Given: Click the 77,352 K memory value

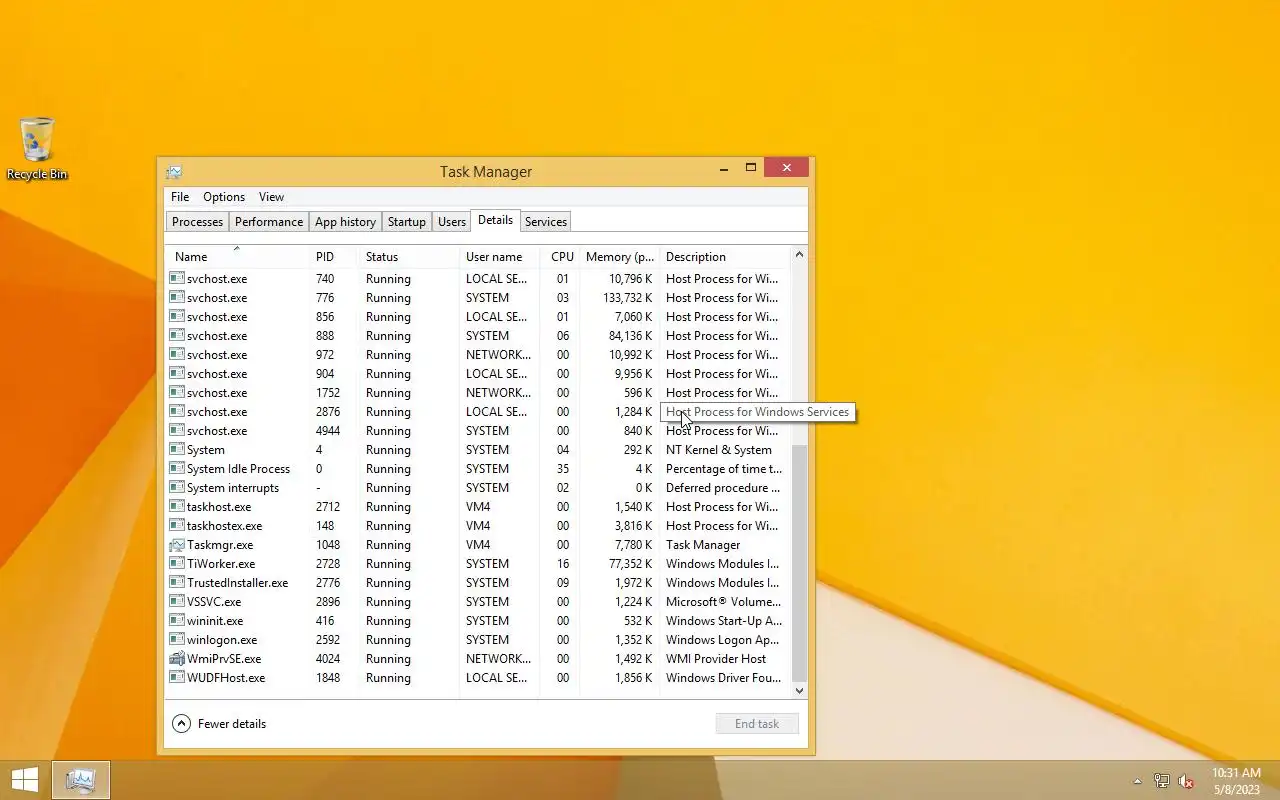Looking at the screenshot, I should click(630, 564).
